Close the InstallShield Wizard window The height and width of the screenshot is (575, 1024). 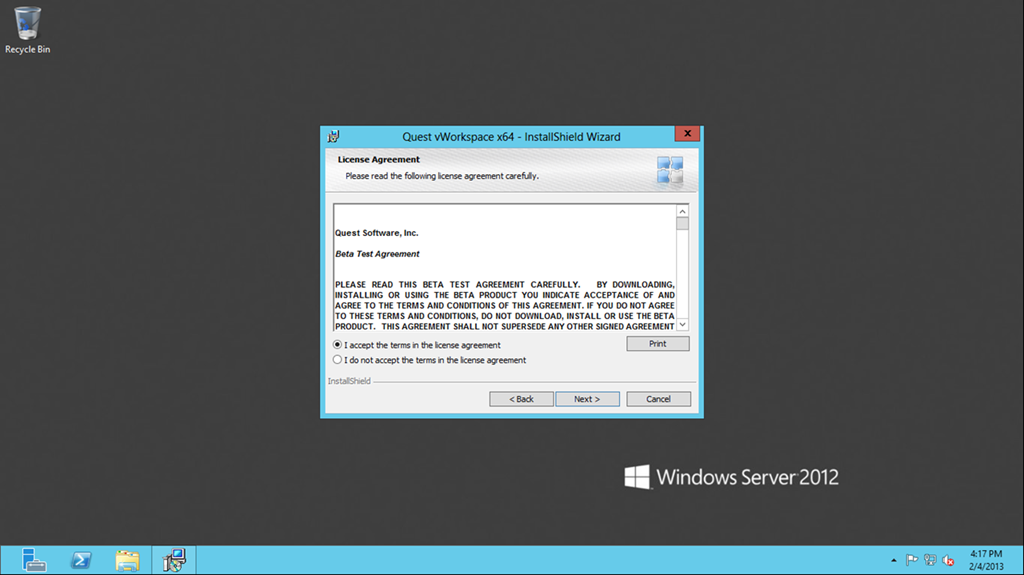[687, 133]
